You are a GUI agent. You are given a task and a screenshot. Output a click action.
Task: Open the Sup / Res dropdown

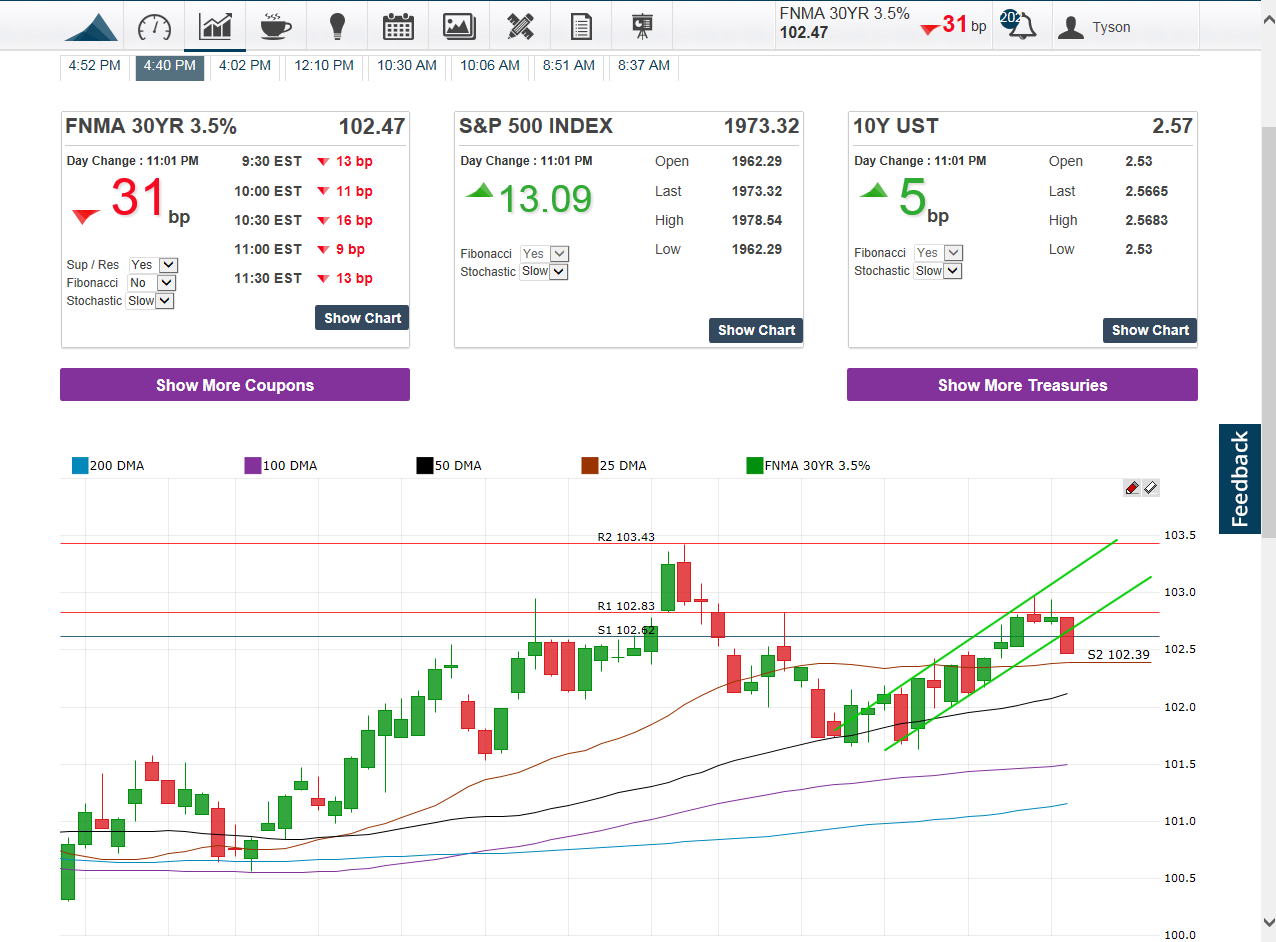coord(154,265)
